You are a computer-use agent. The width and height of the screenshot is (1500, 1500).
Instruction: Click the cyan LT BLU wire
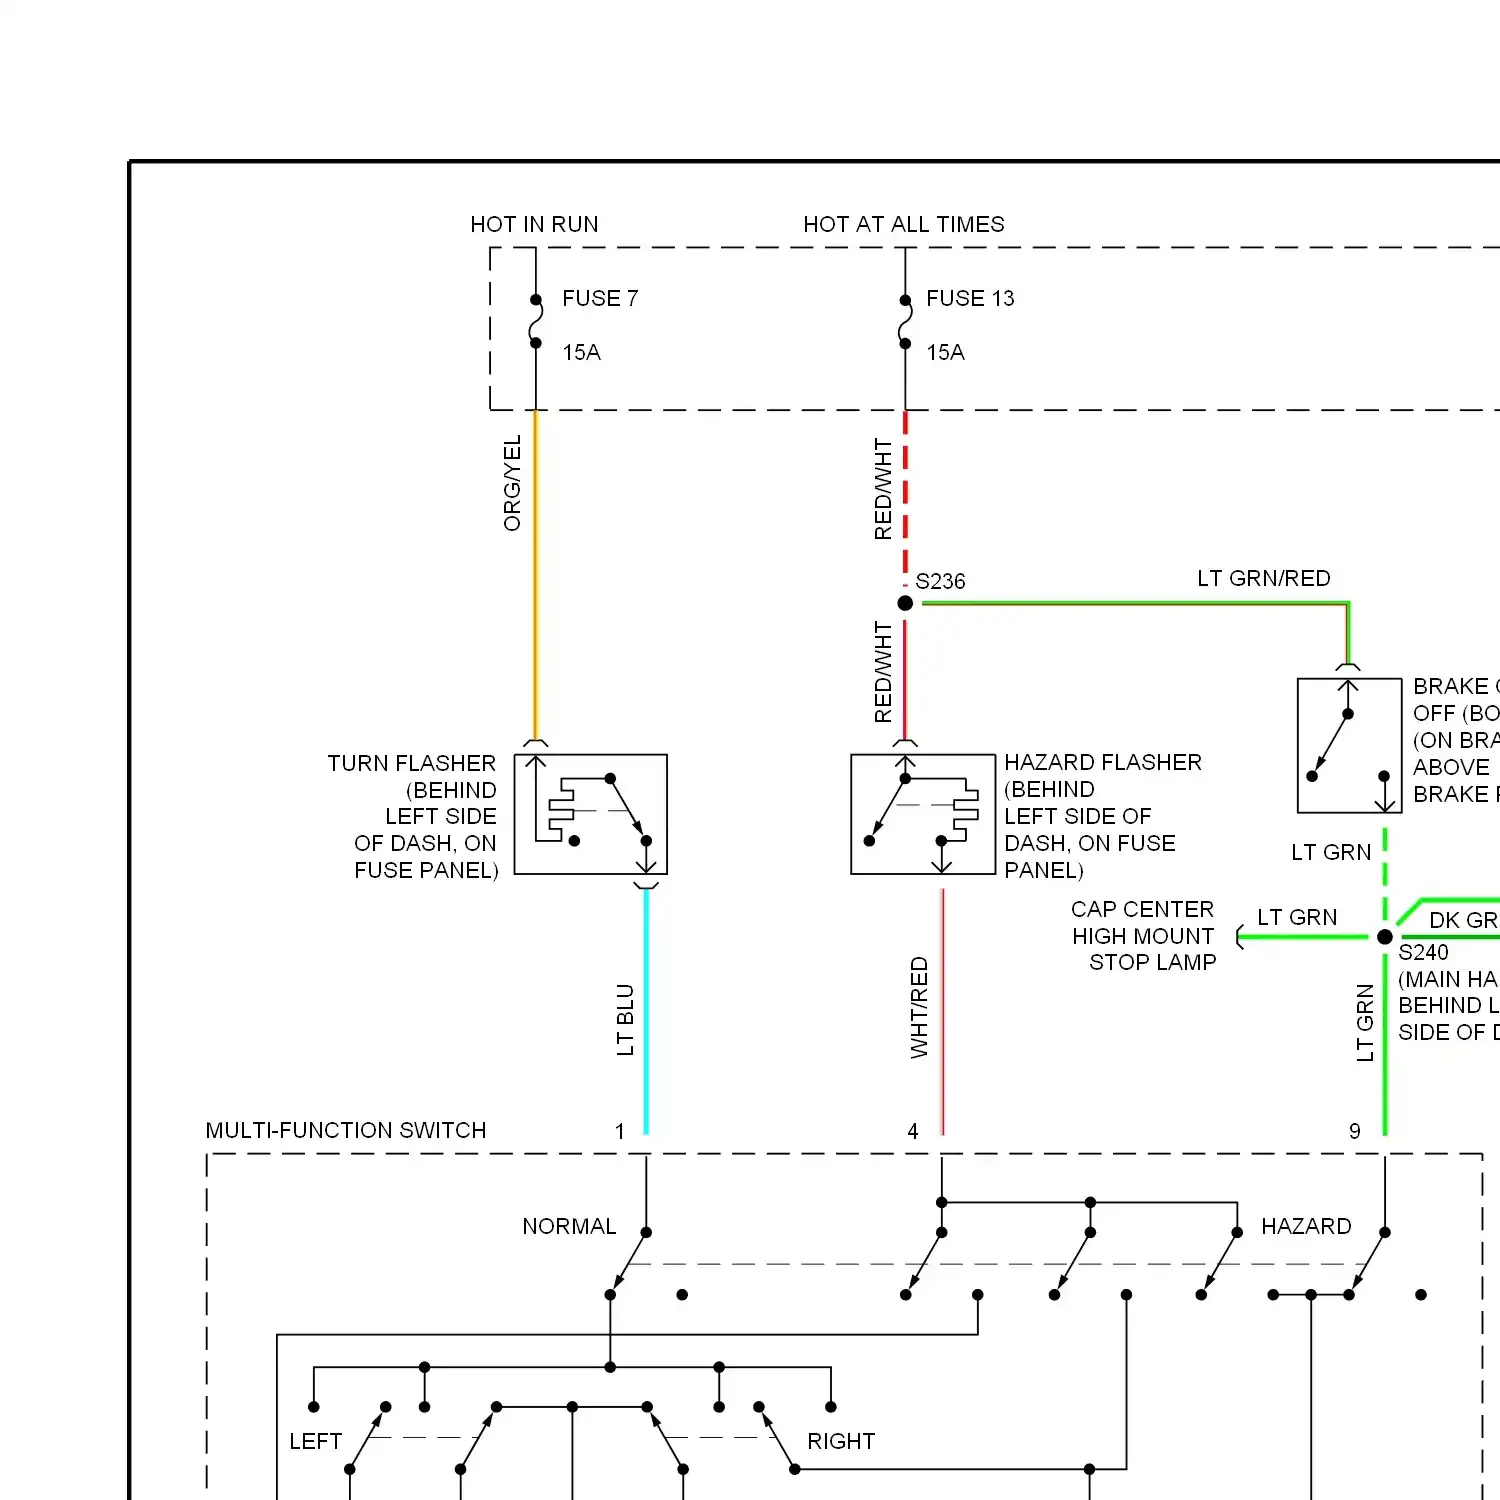coord(646,1010)
